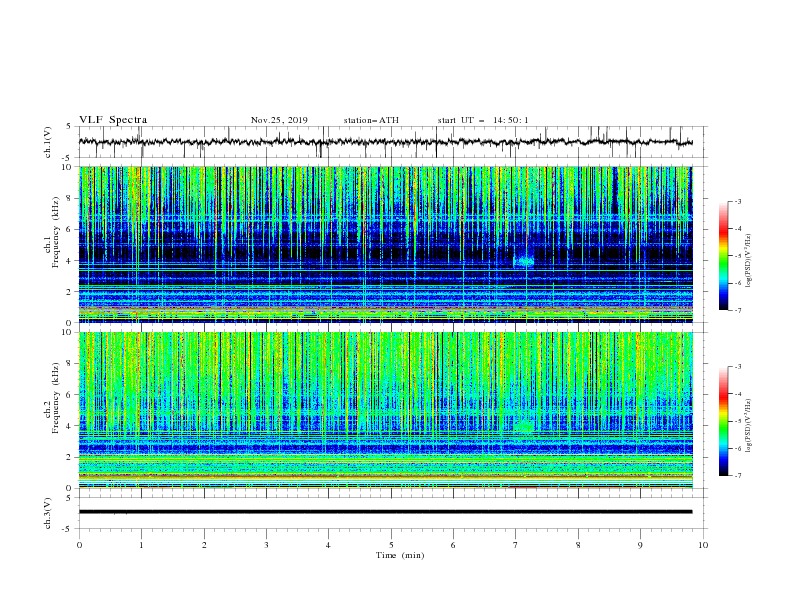Click the time axis tick label "9"

[x=640, y=545]
